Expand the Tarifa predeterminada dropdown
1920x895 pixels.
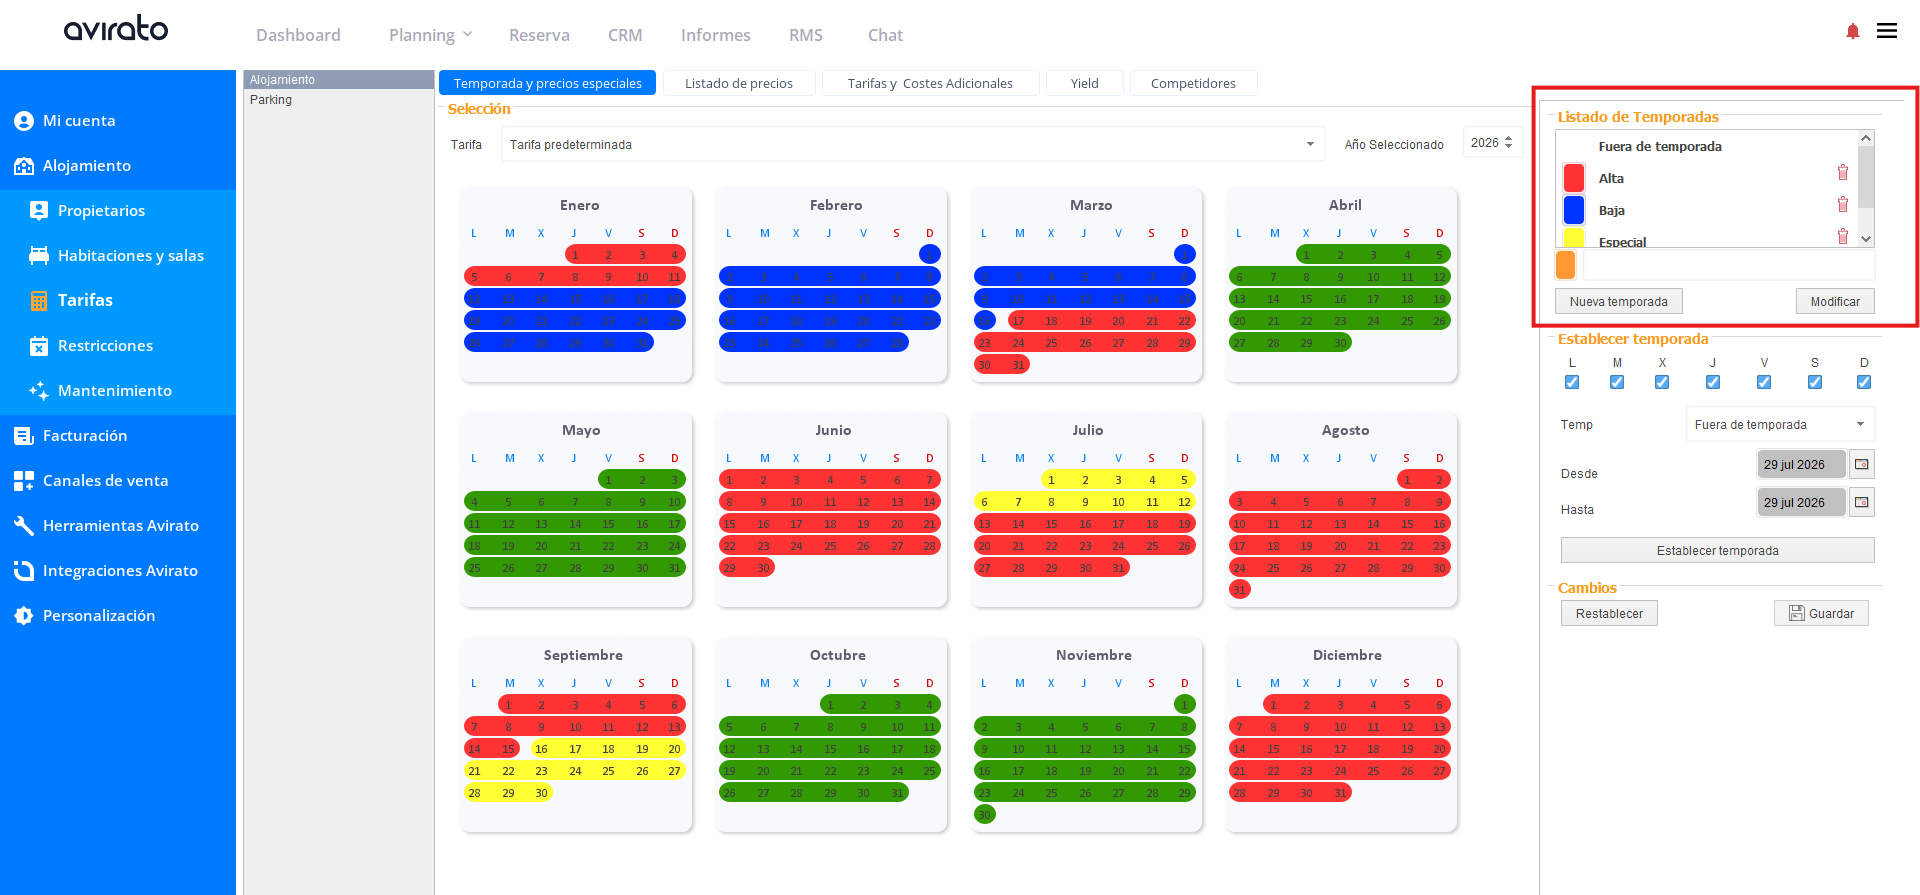pyautogui.click(x=912, y=144)
